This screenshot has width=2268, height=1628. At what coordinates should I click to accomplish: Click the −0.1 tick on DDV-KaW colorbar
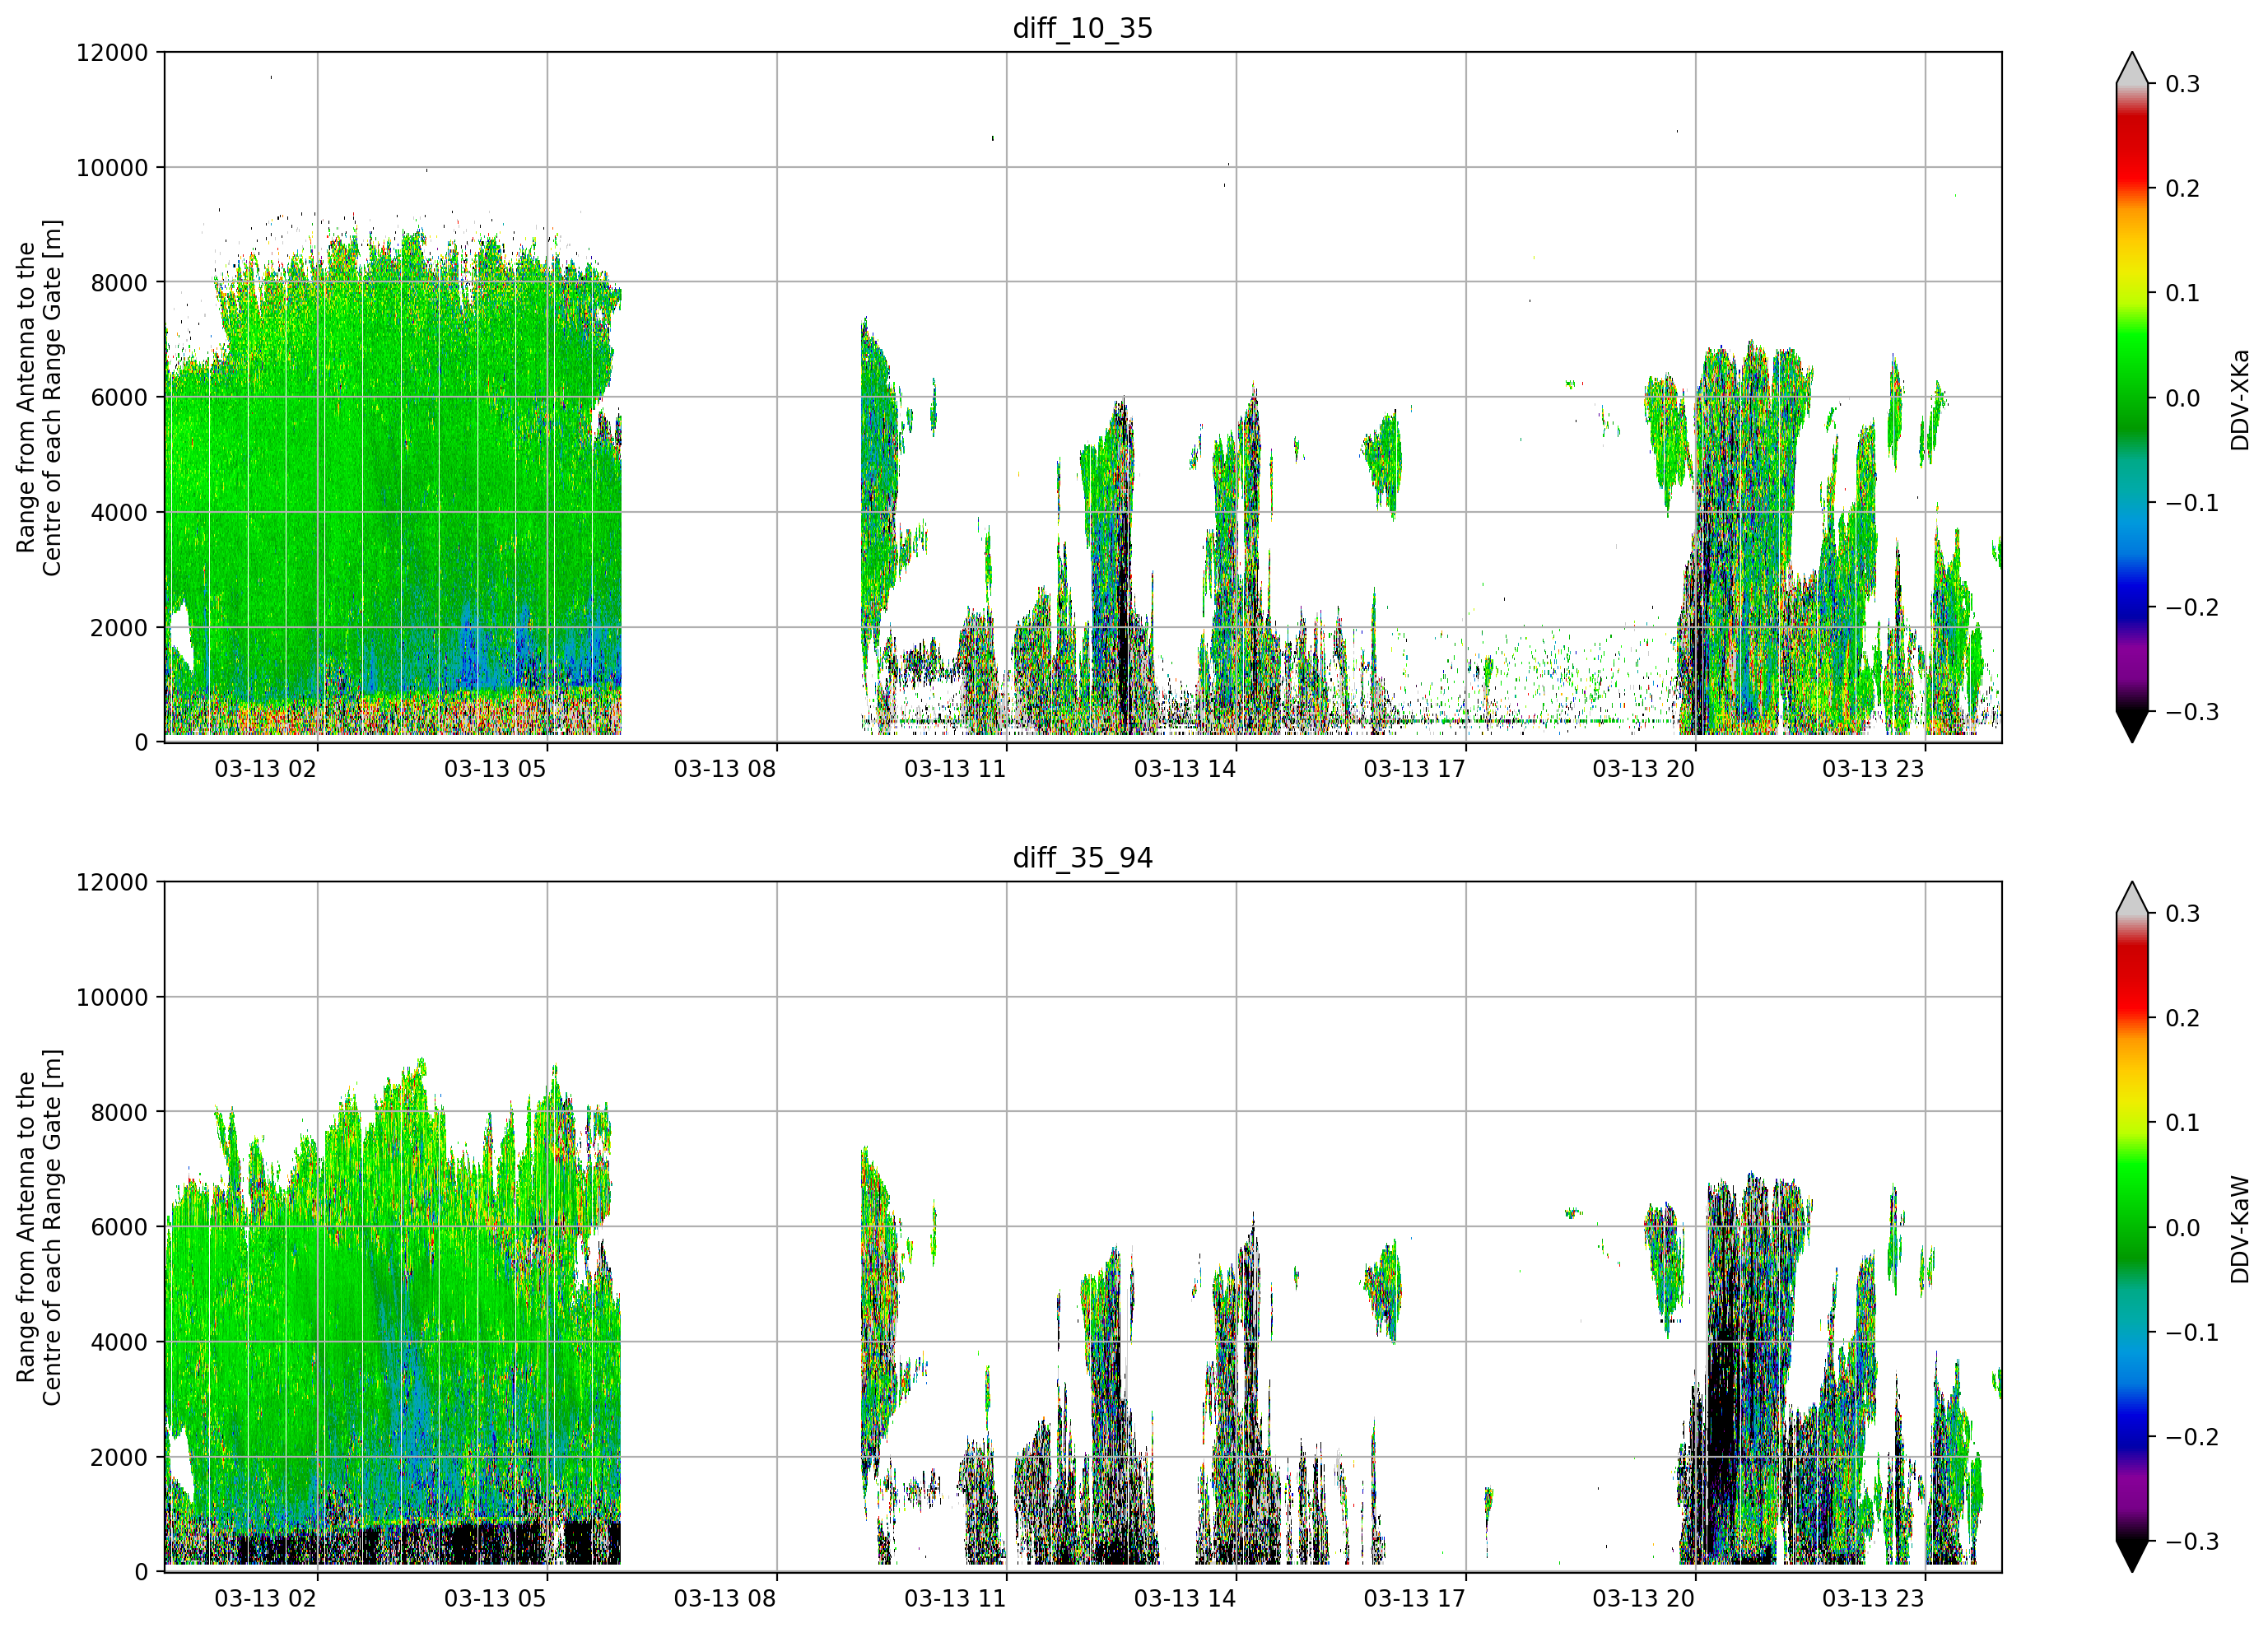point(2192,1333)
